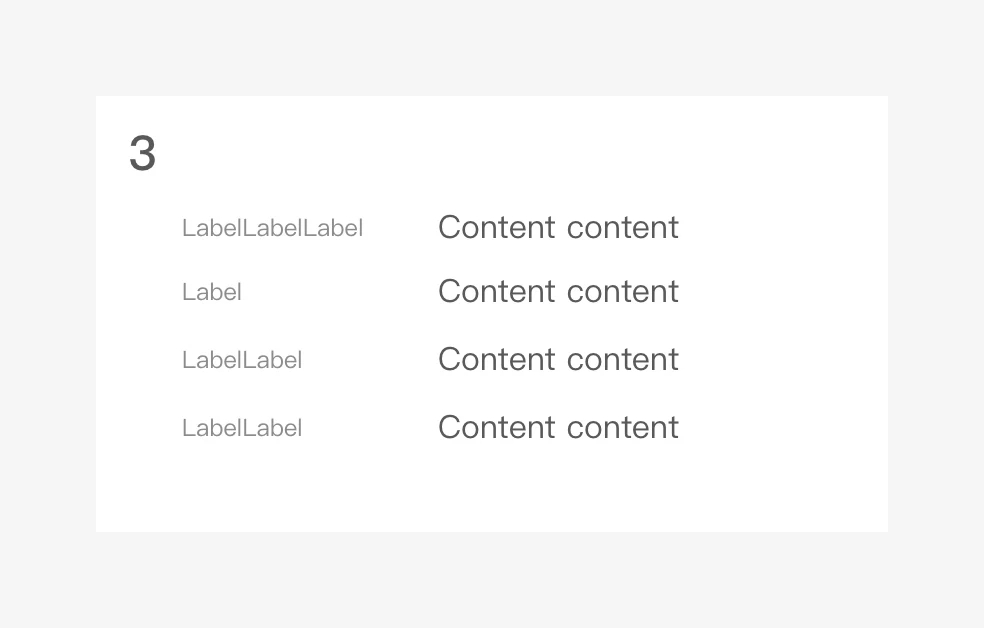Click the number 3 heading
This screenshot has height=628, width=984.
(143, 154)
